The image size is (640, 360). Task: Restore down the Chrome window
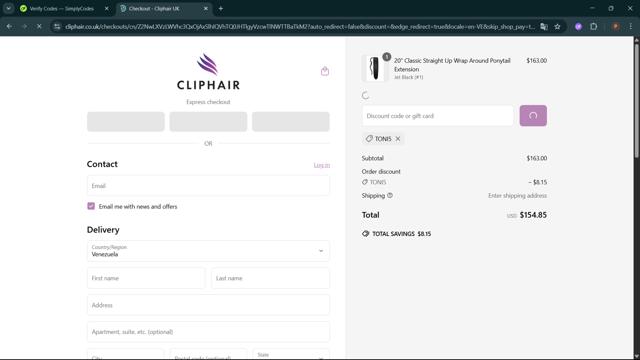pyautogui.click(x=611, y=8)
